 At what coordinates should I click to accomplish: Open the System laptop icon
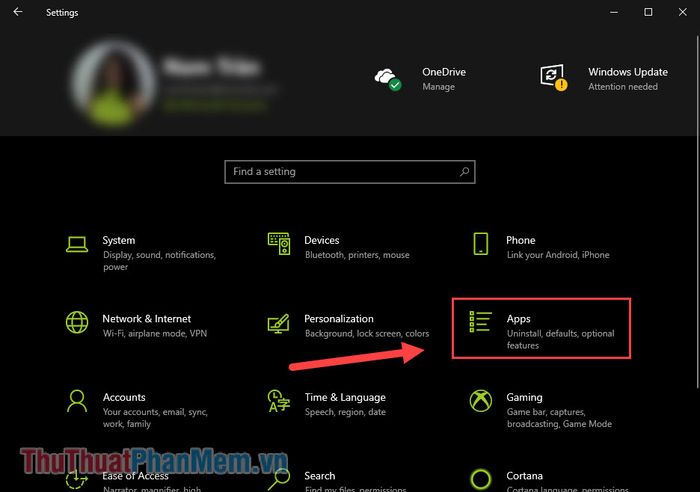coord(77,244)
